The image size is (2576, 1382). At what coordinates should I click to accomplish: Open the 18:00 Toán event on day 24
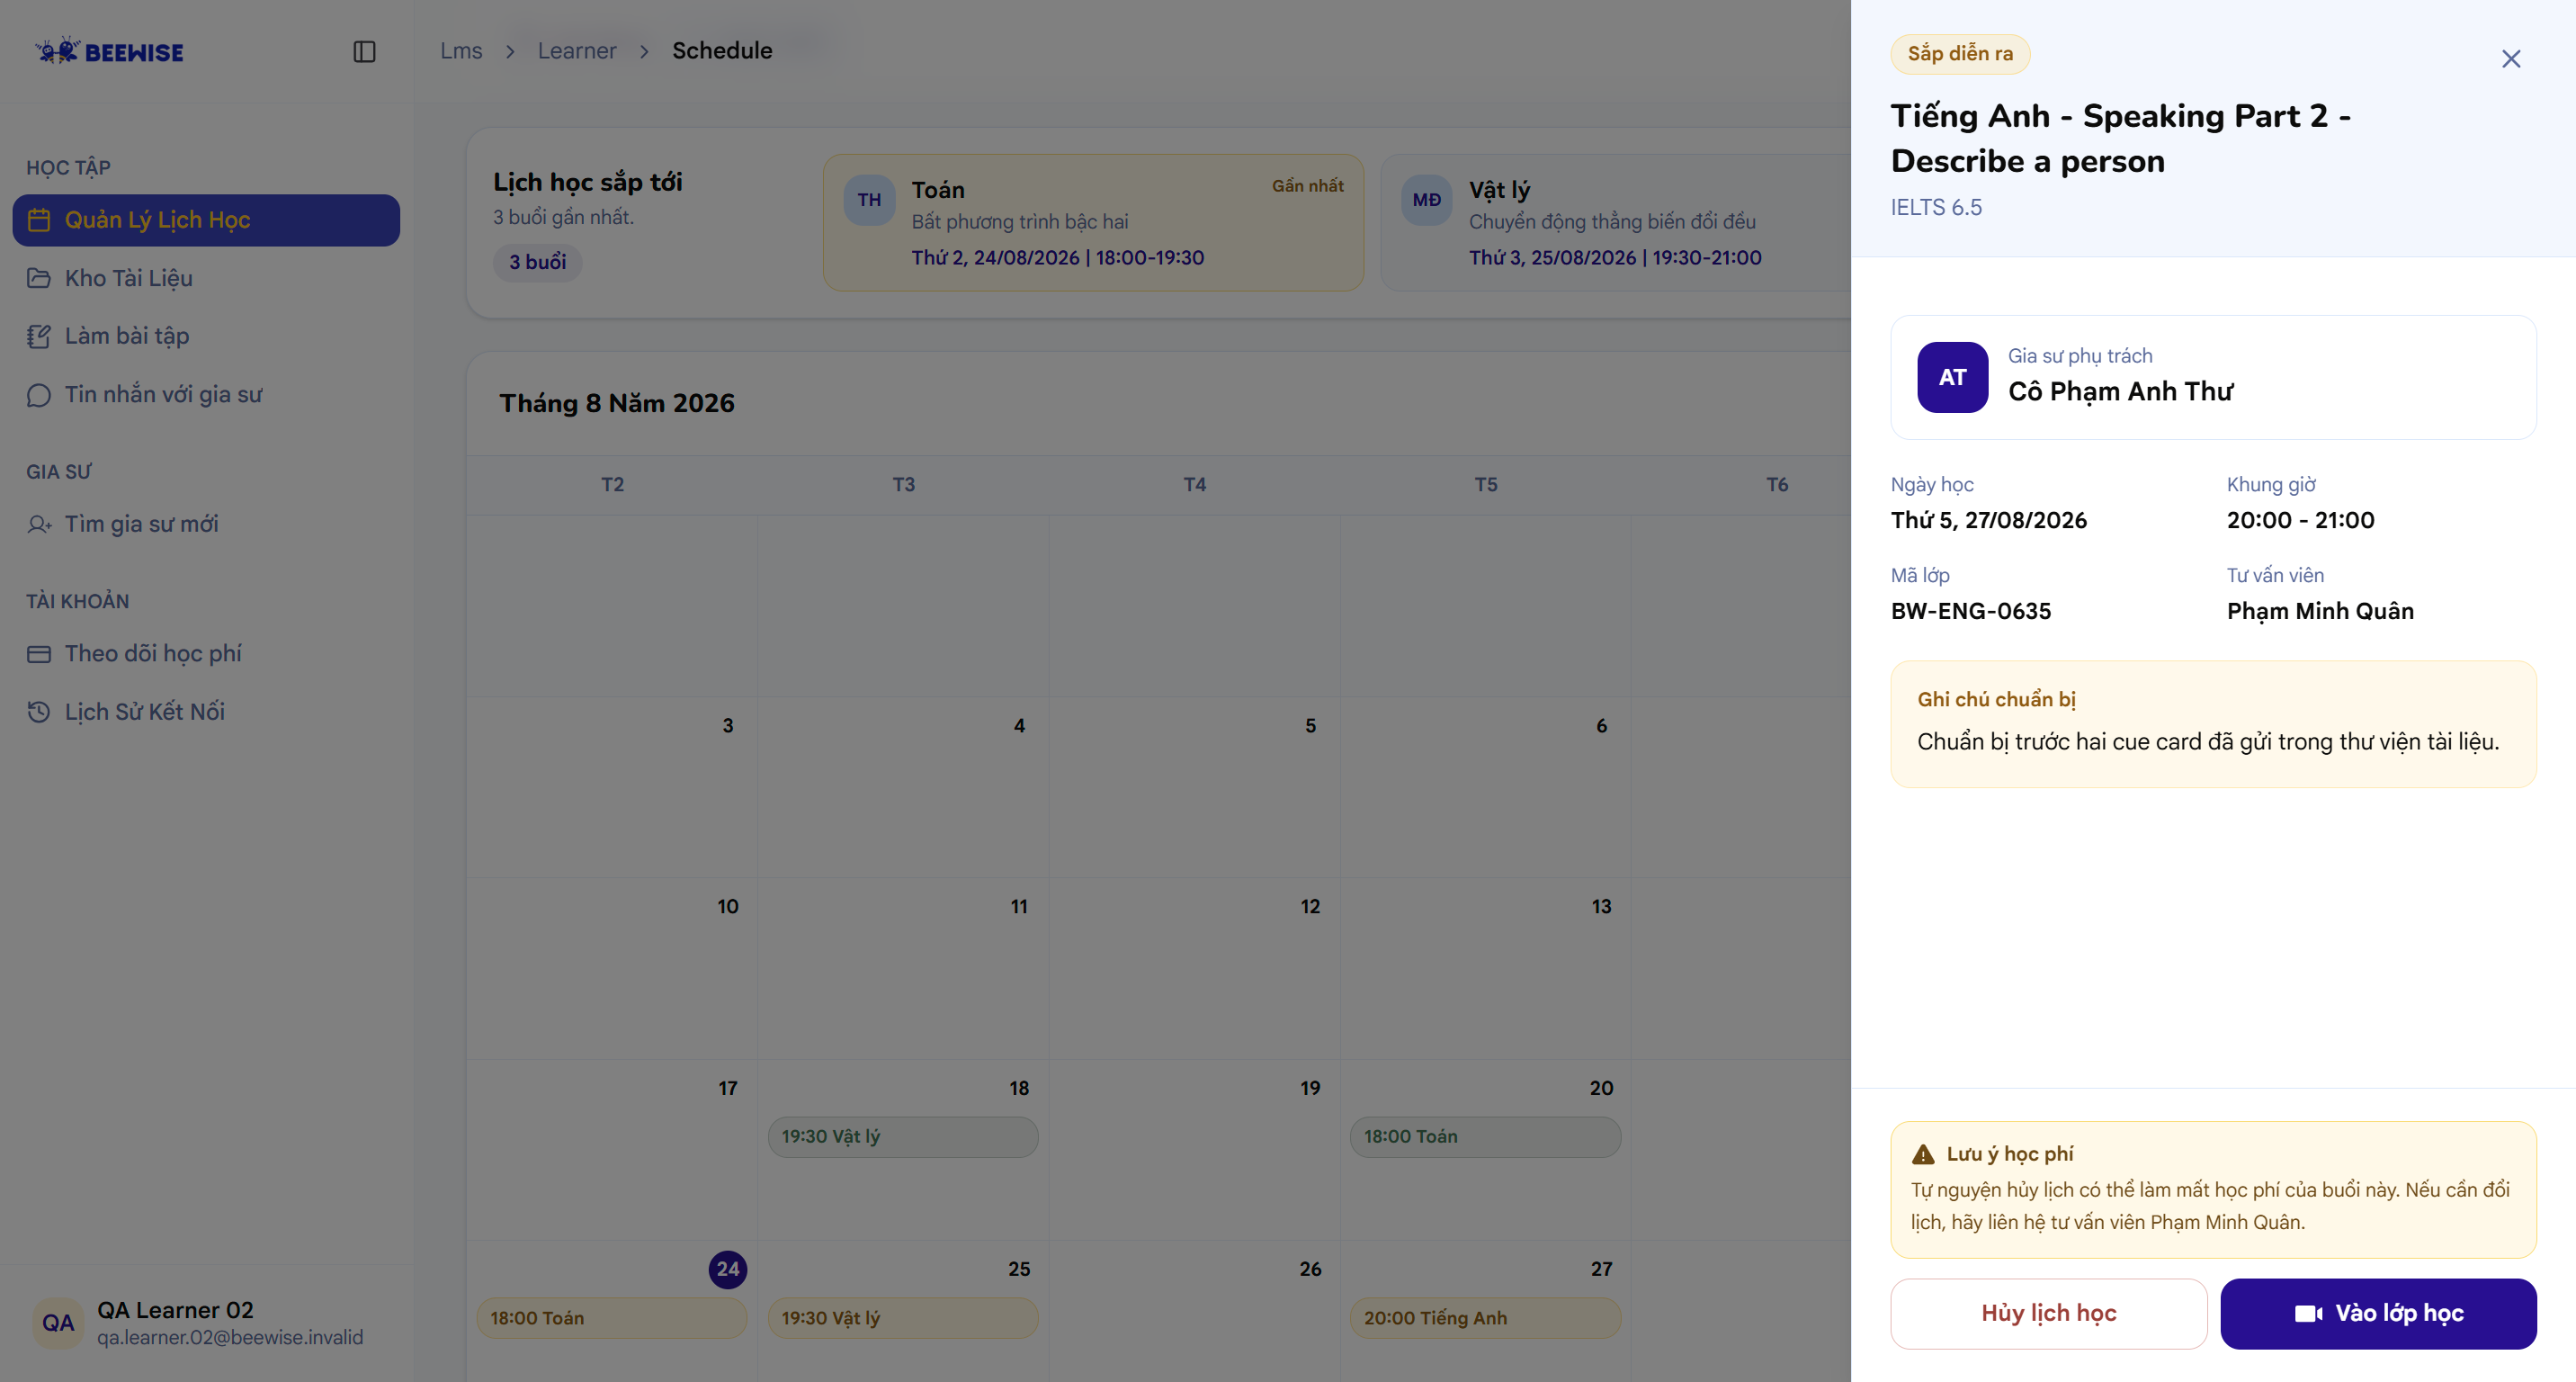[611, 1318]
